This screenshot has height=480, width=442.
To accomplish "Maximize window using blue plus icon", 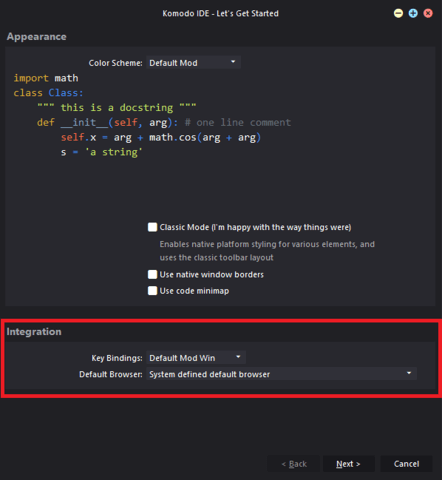I will (x=413, y=13).
